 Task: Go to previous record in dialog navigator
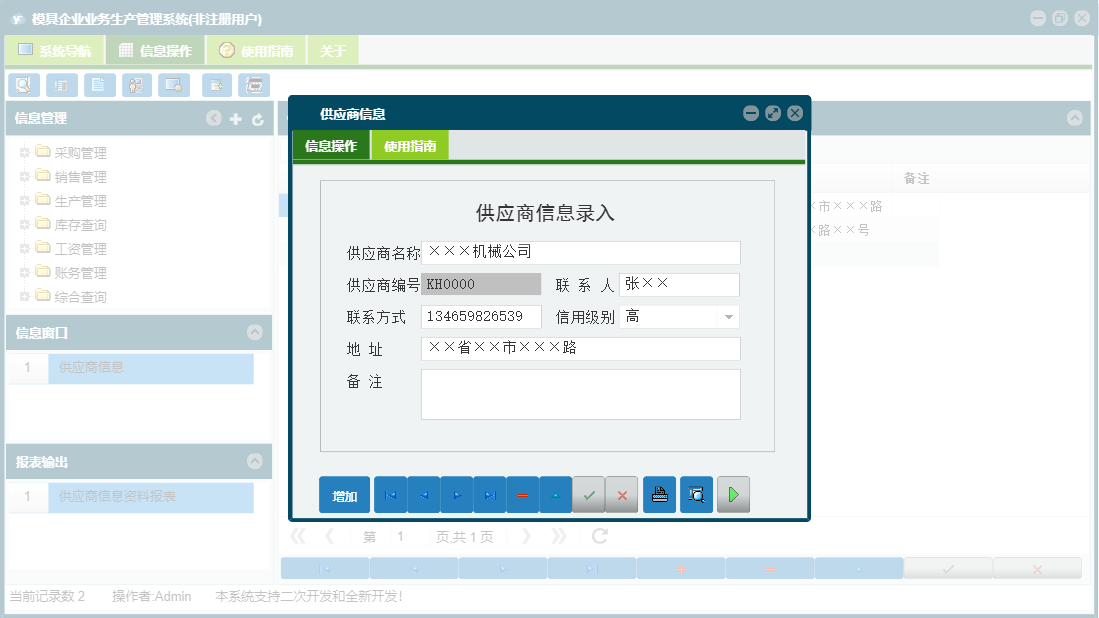click(x=424, y=495)
